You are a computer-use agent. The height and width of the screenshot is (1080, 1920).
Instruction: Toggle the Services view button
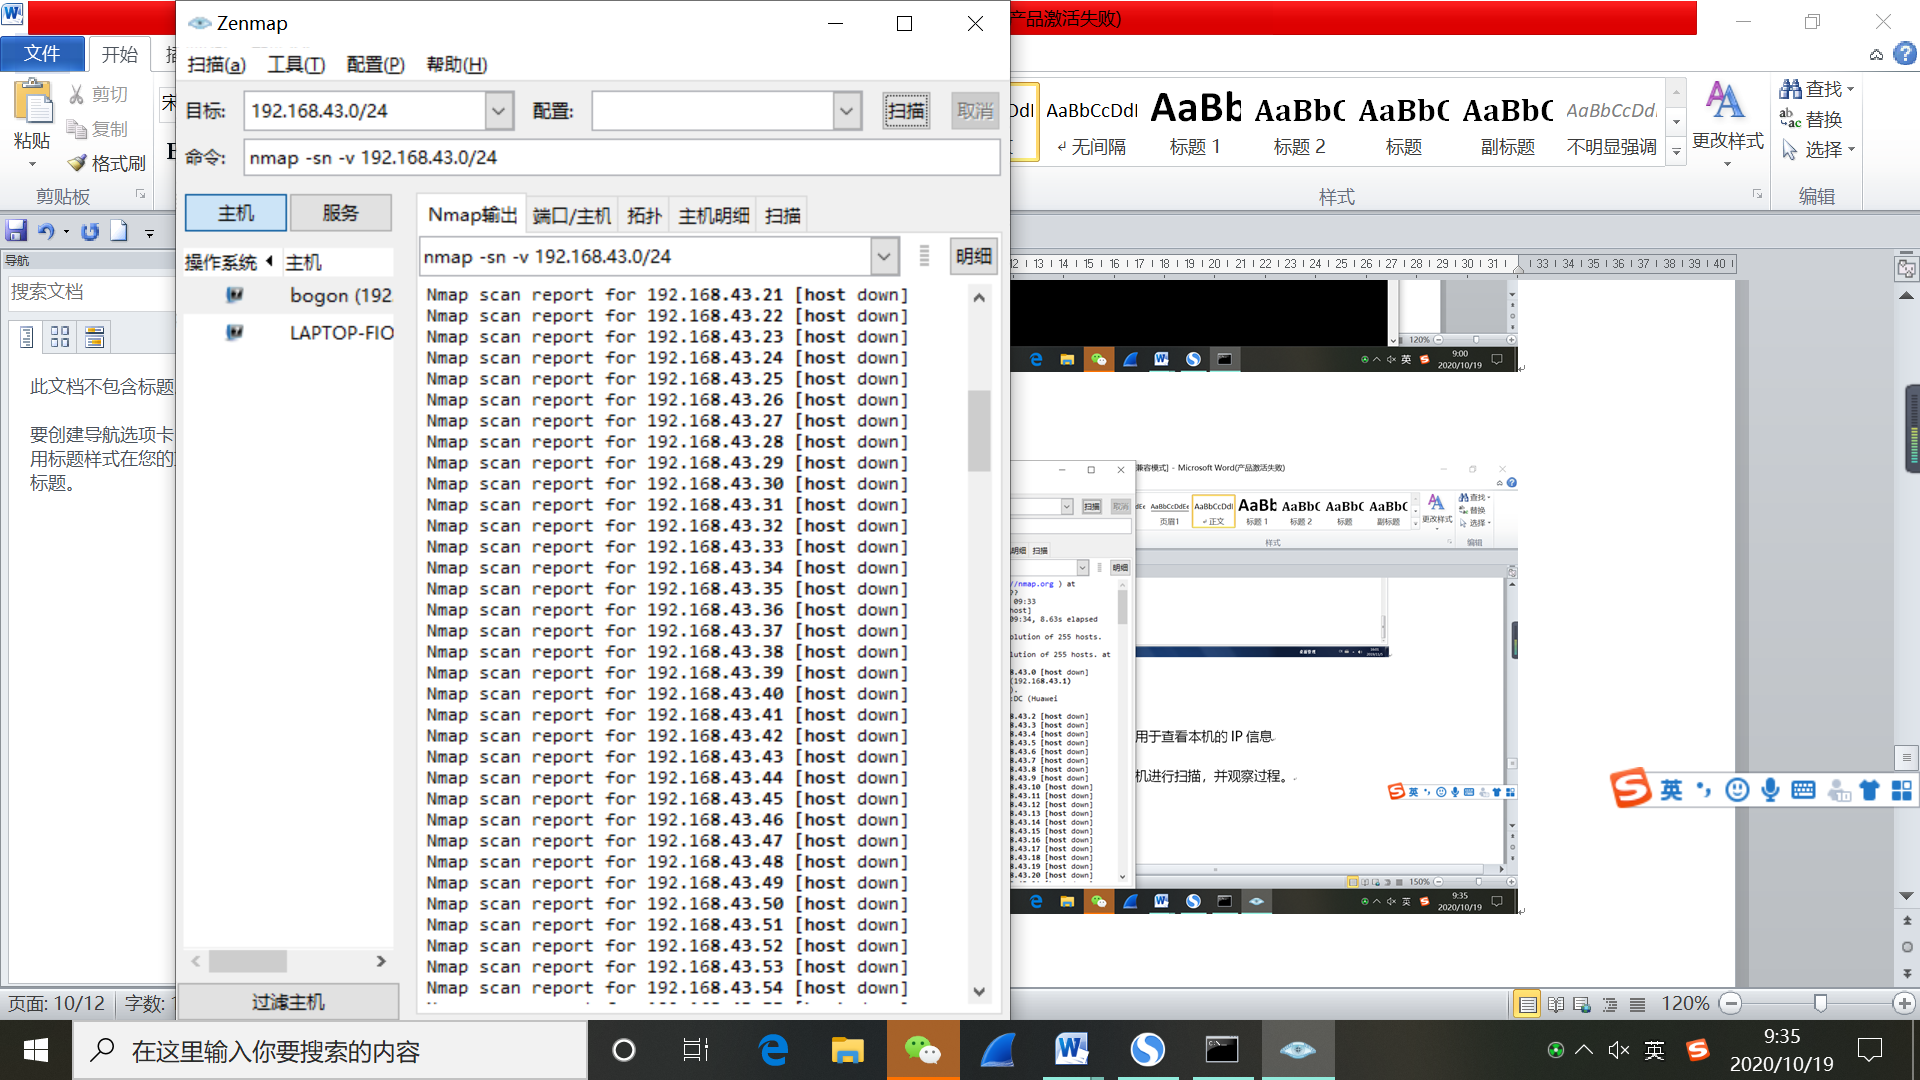[x=340, y=213]
